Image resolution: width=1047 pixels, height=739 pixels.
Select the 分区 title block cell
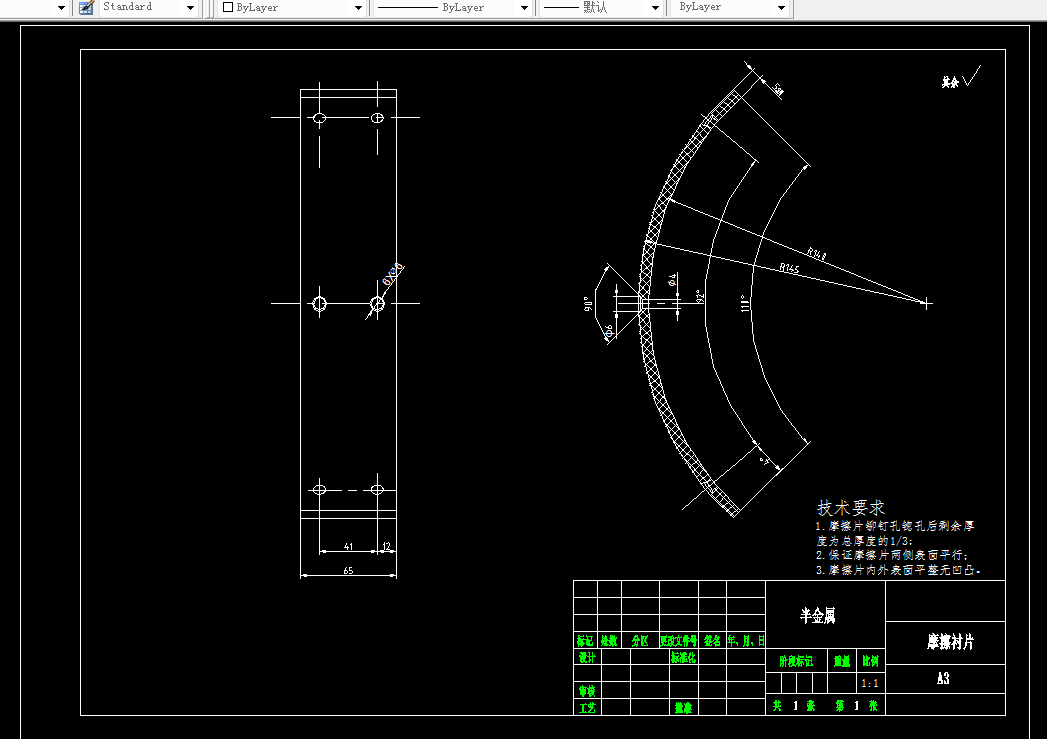click(x=640, y=641)
